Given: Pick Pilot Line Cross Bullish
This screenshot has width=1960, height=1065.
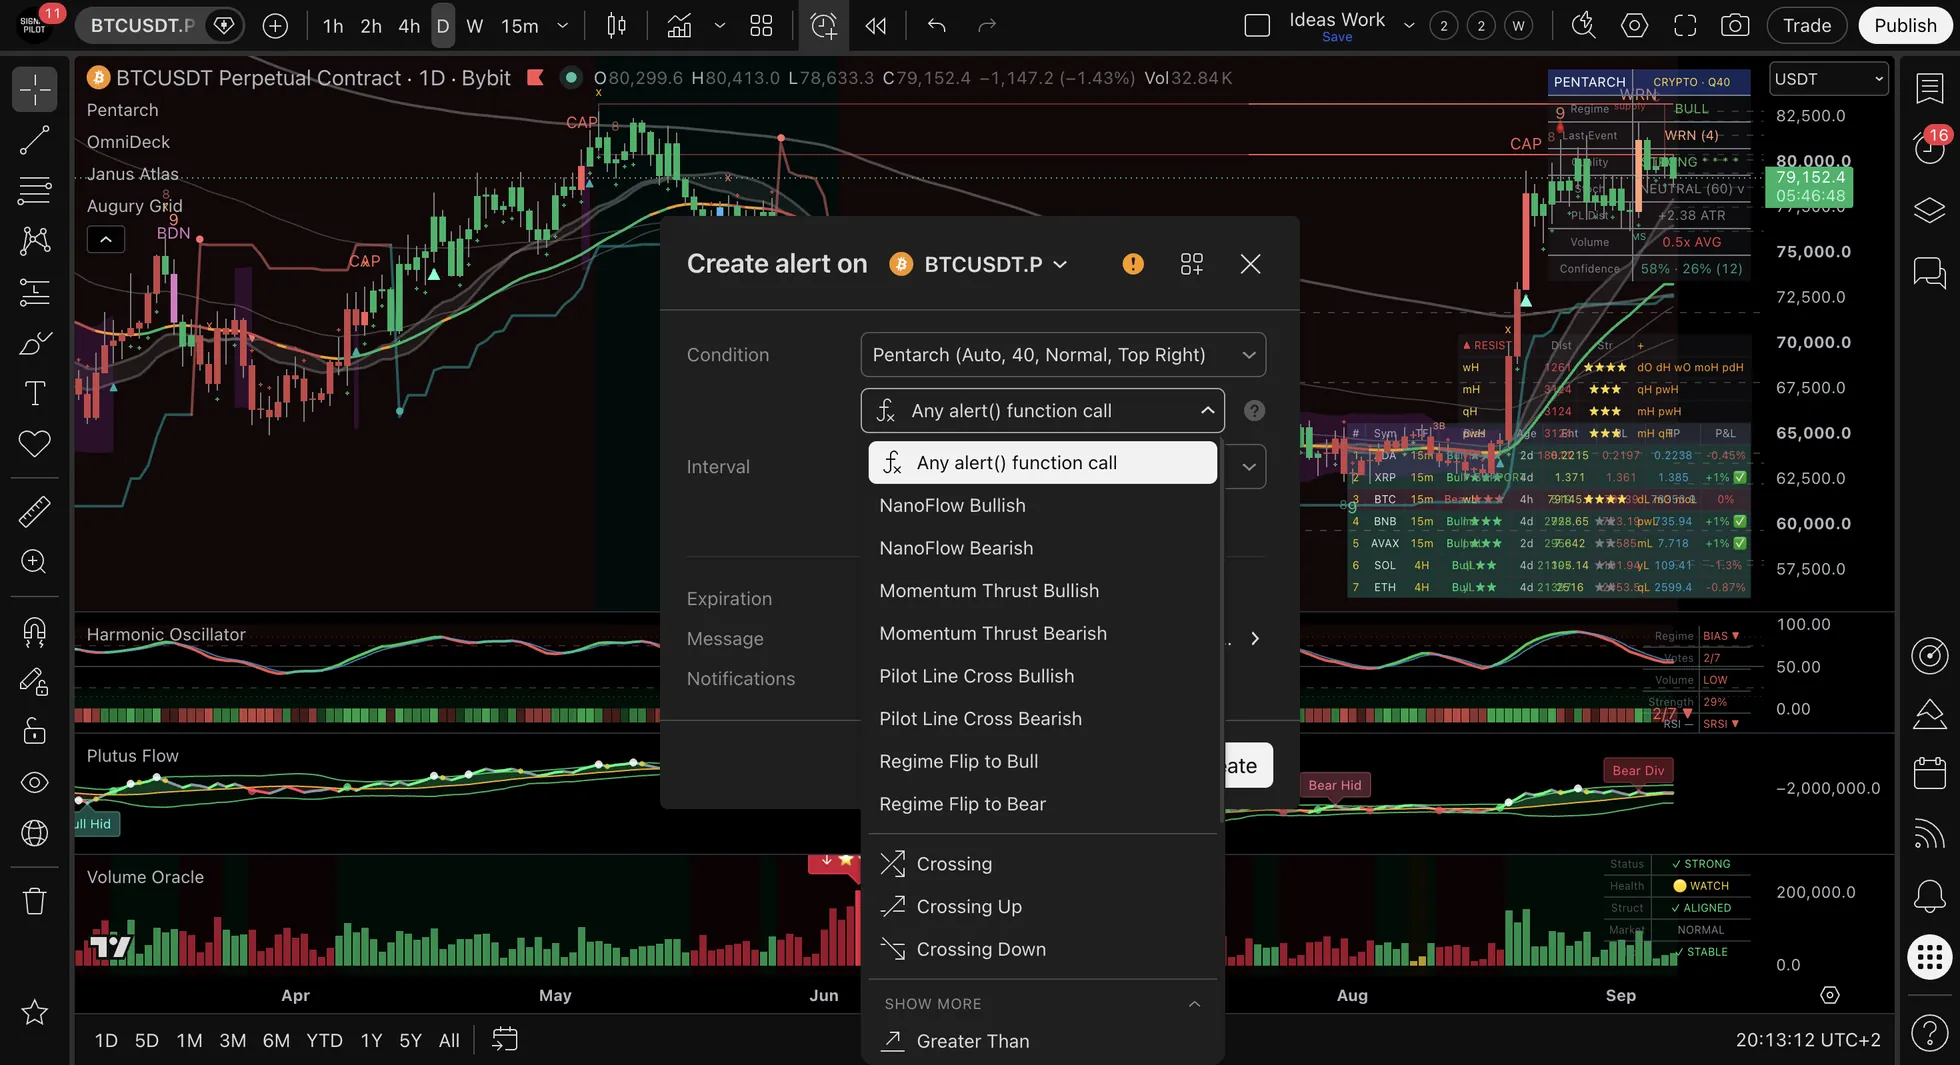Looking at the screenshot, I should [1042, 677].
